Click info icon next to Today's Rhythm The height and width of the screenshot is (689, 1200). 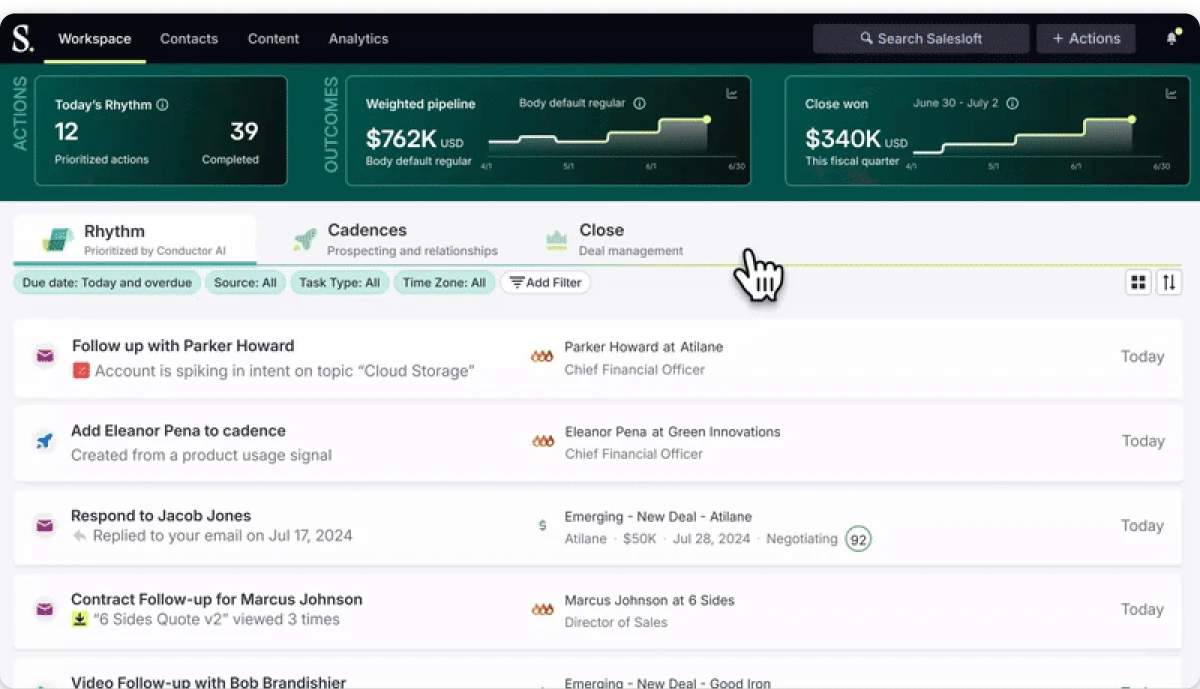tap(162, 104)
